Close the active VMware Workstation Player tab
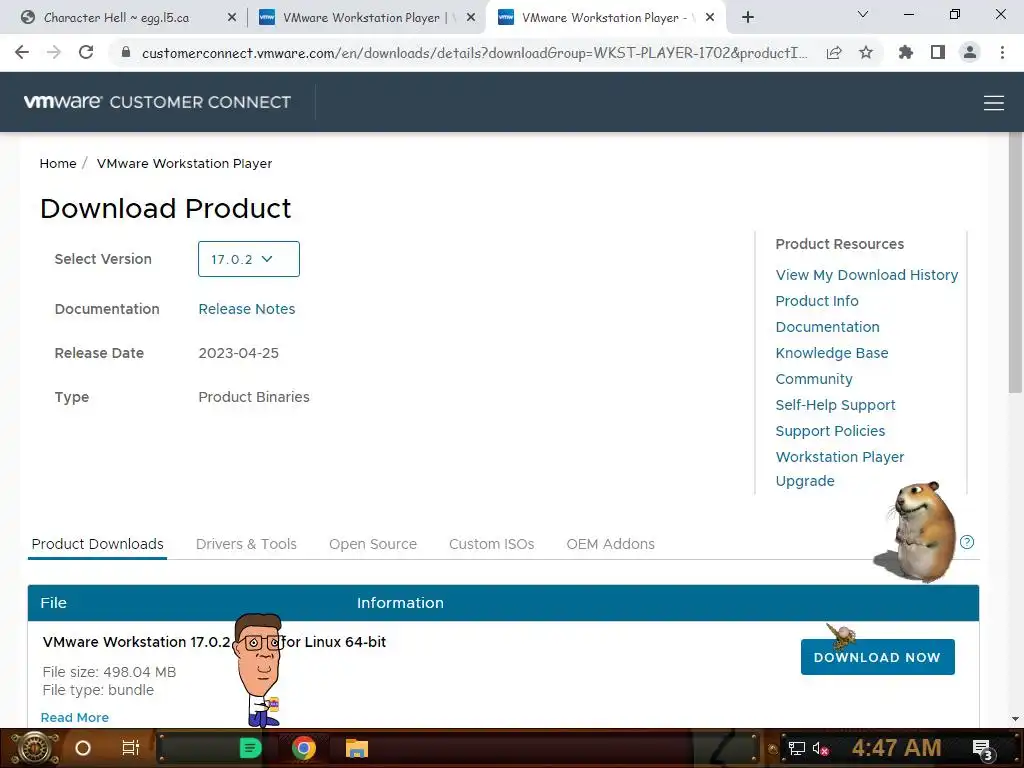The height and width of the screenshot is (768, 1024). click(x=710, y=18)
